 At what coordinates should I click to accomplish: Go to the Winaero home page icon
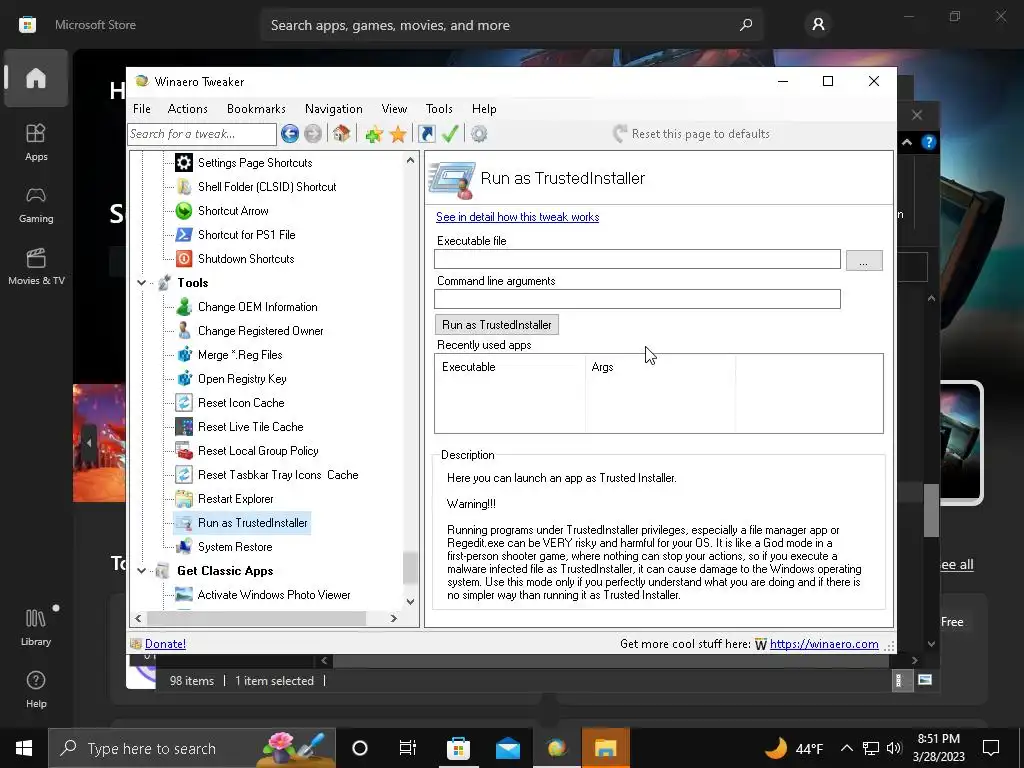point(341,134)
